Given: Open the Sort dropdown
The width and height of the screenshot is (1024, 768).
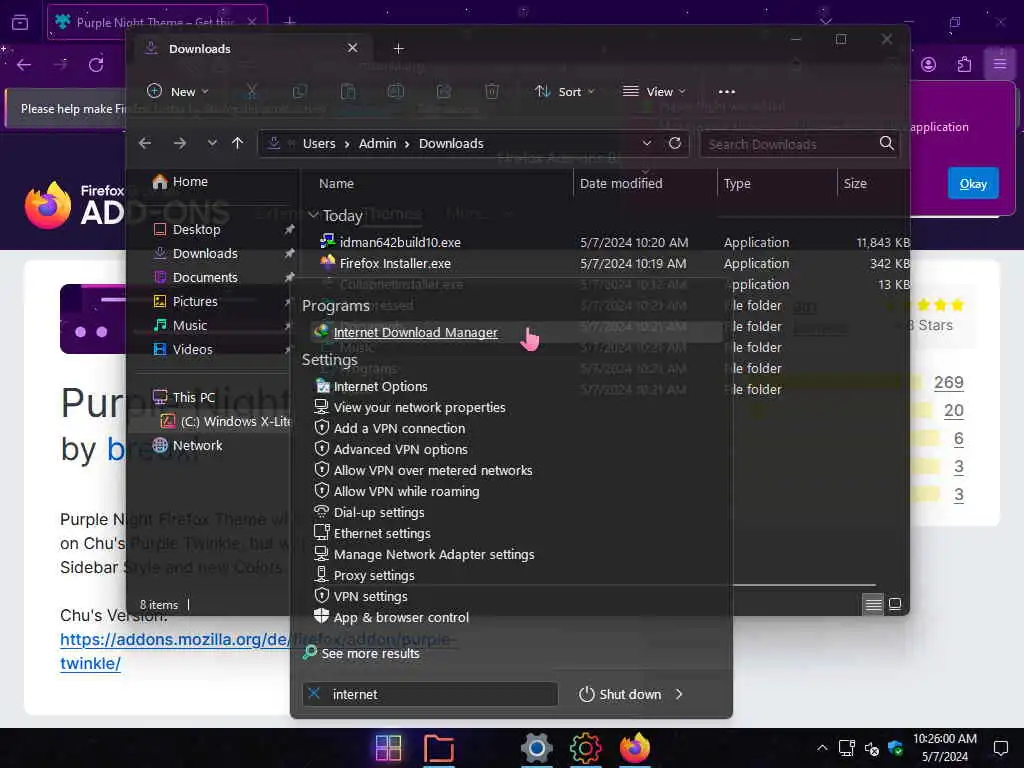Looking at the screenshot, I should point(564,91).
